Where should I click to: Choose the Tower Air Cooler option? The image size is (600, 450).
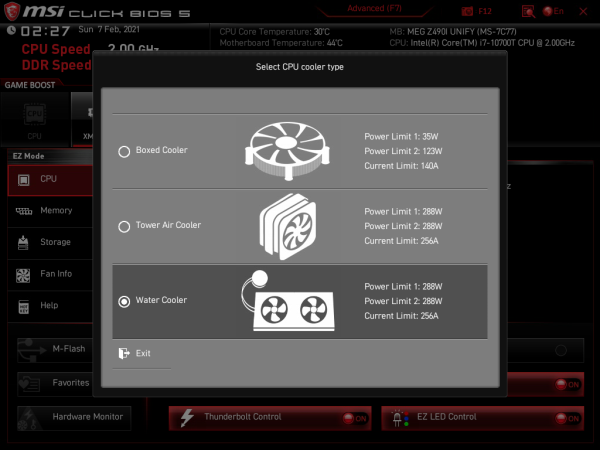point(124,227)
